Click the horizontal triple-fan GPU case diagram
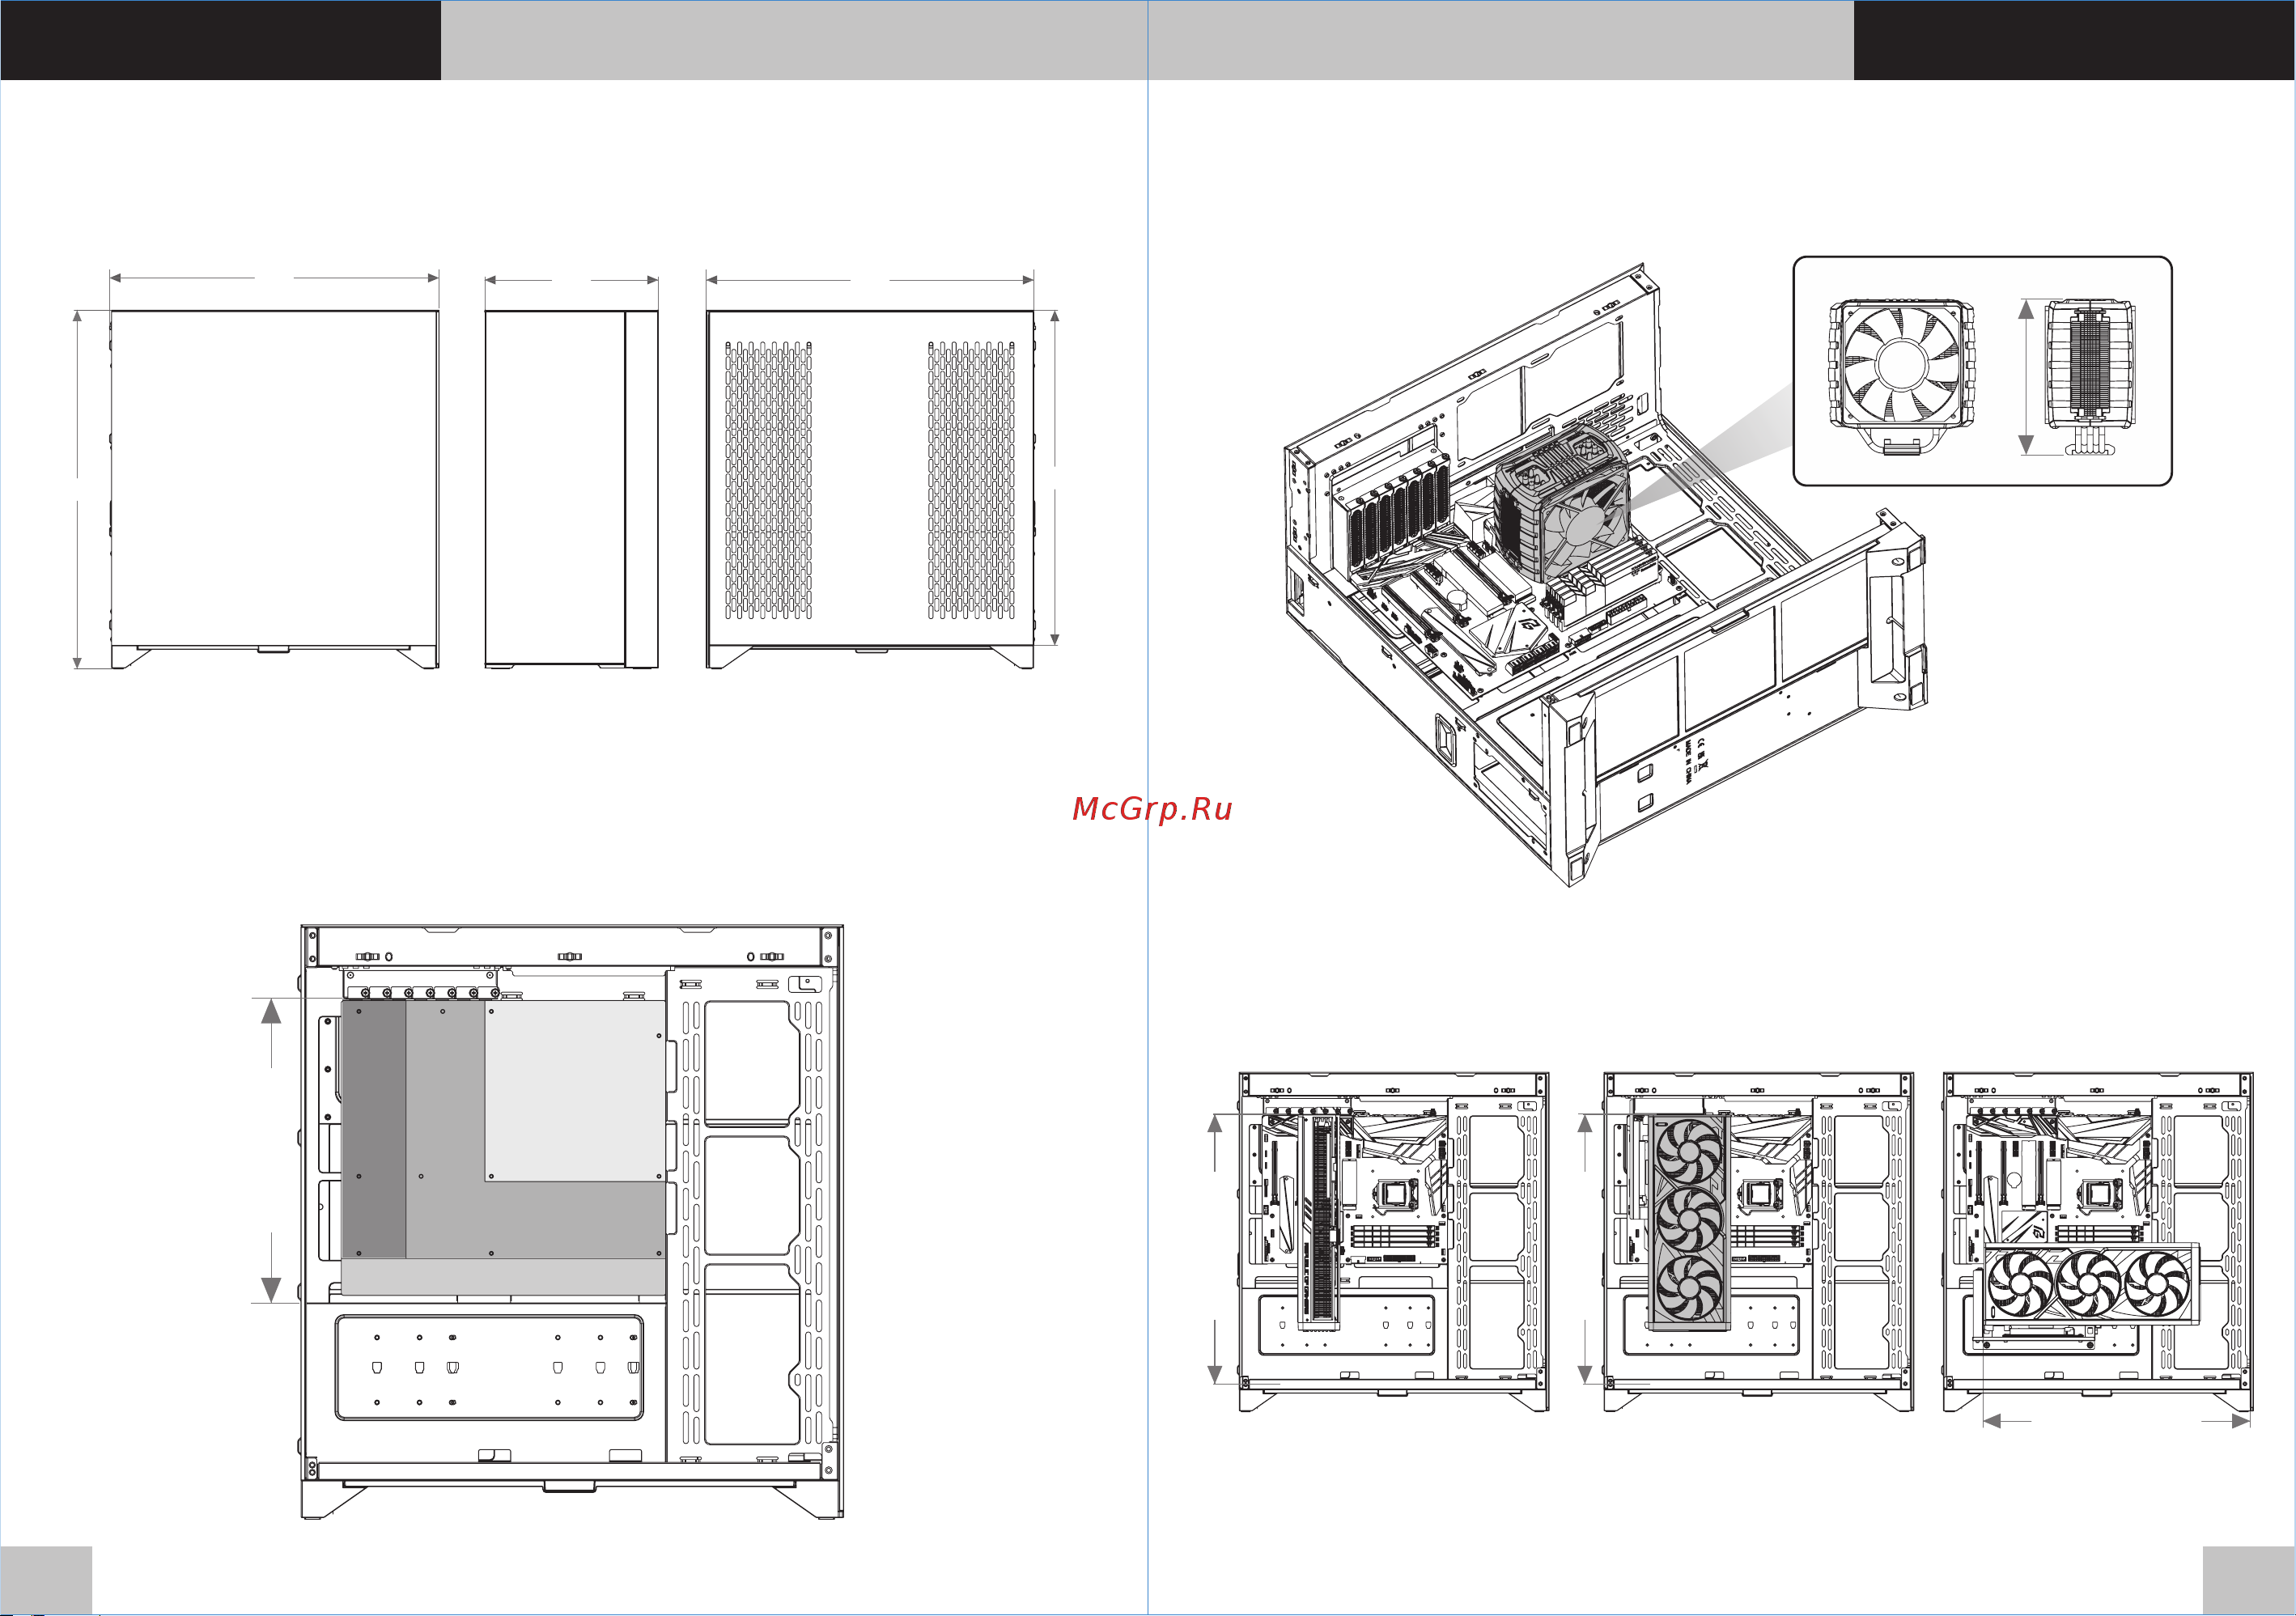The image size is (2296, 1616). pyautogui.click(x=2098, y=1242)
